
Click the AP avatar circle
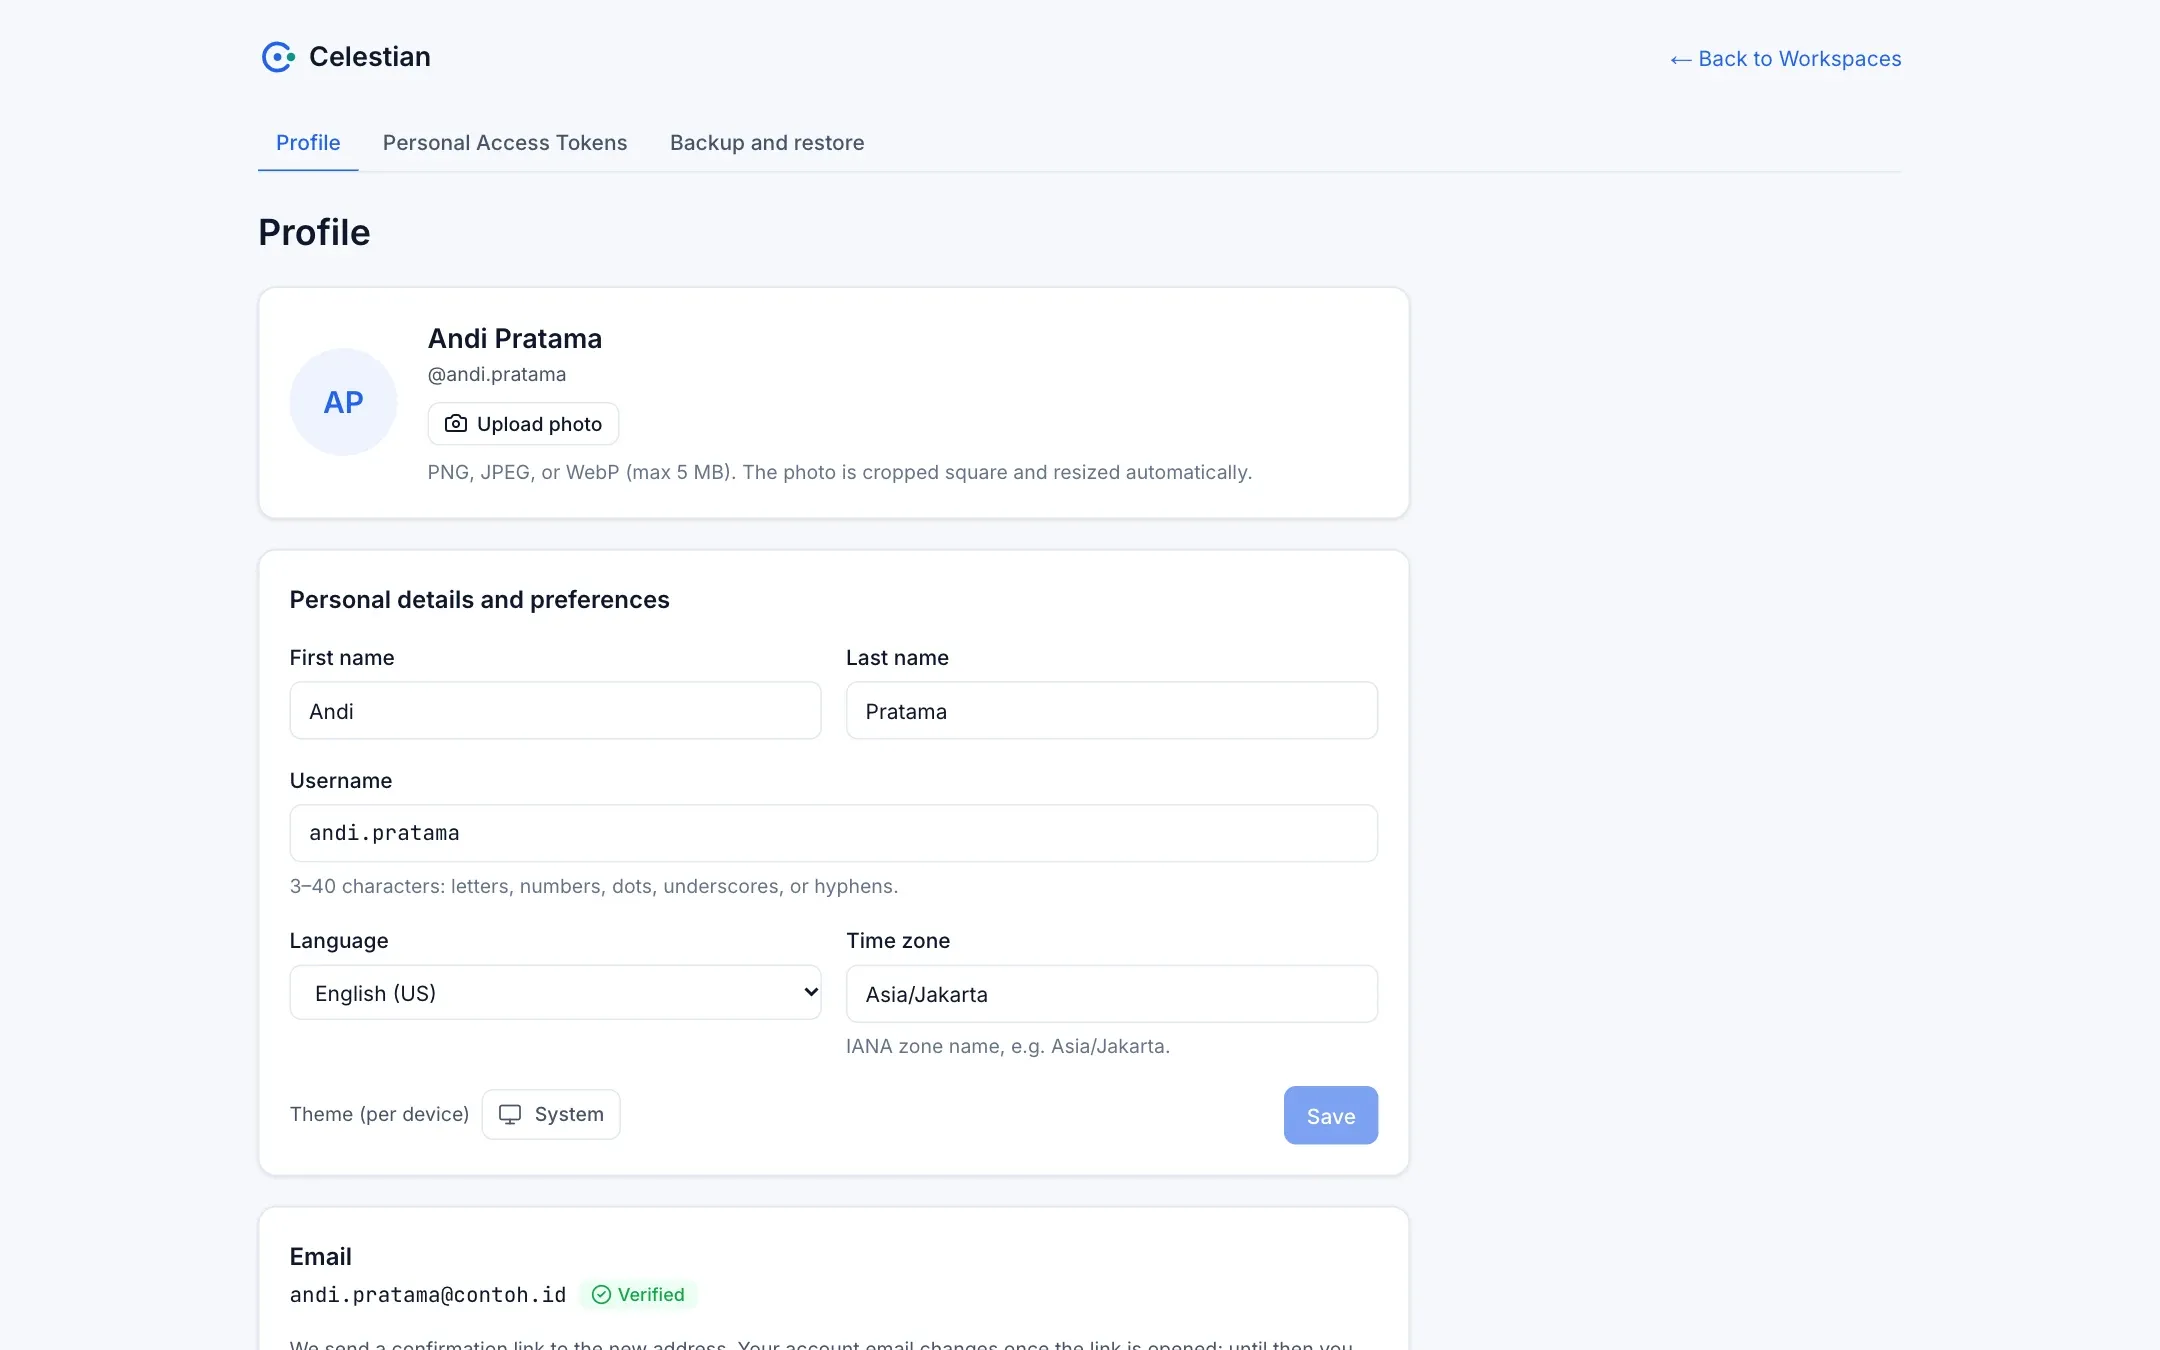point(343,402)
